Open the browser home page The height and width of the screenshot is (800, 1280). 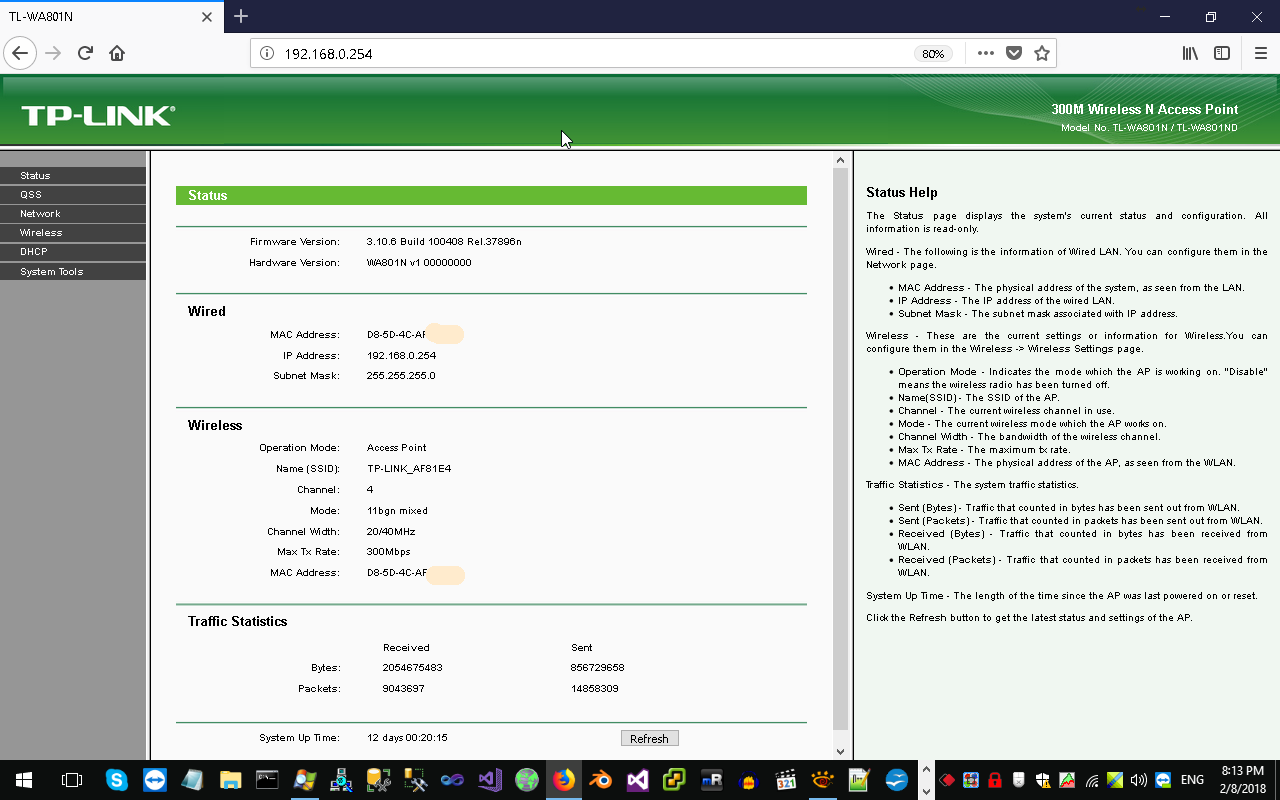(x=117, y=53)
